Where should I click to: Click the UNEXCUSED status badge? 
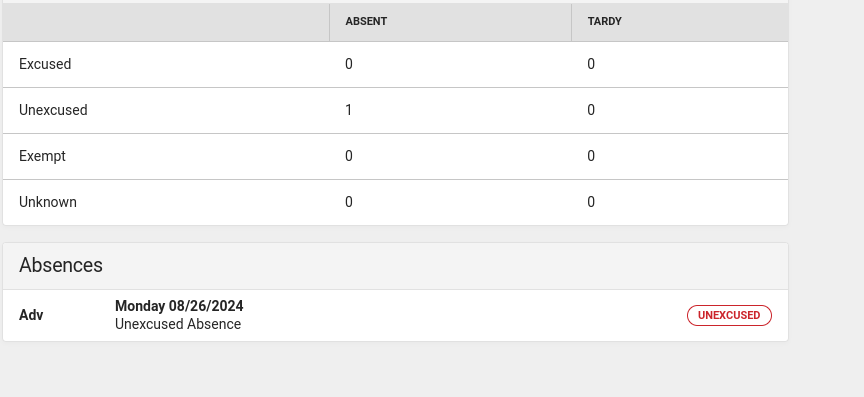pyautogui.click(x=729, y=315)
